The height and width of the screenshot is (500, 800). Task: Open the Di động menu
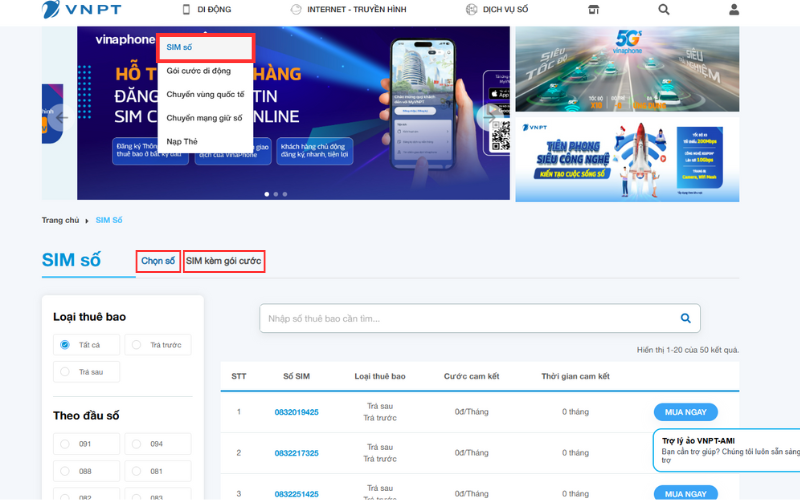(x=207, y=9)
